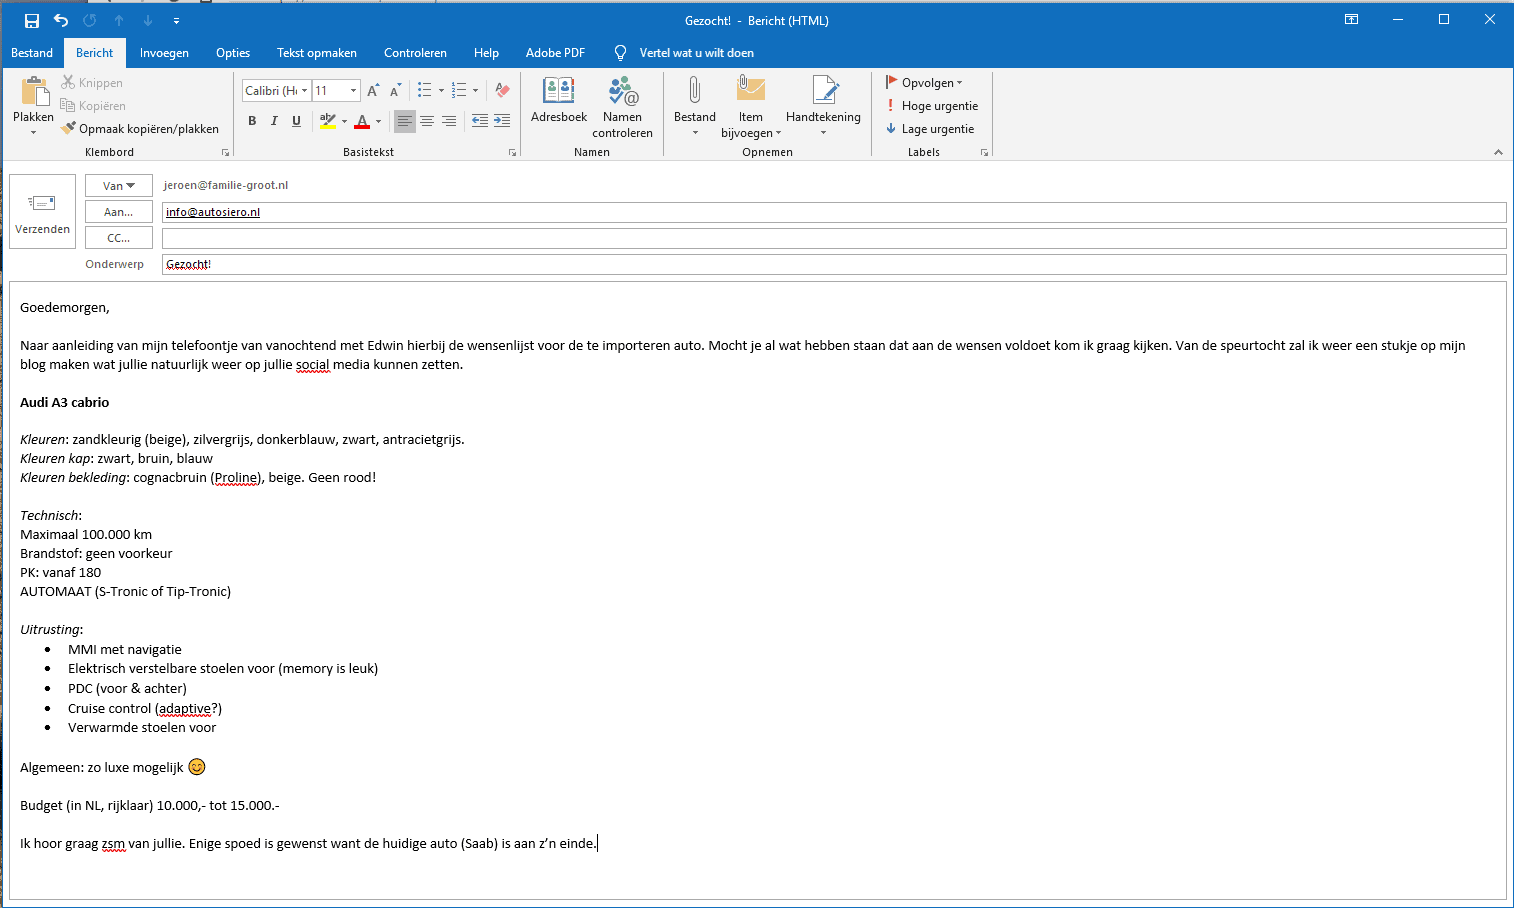Send the email with Verzenden
The height and width of the screenshot is (908, 1514).
point(42,211)
